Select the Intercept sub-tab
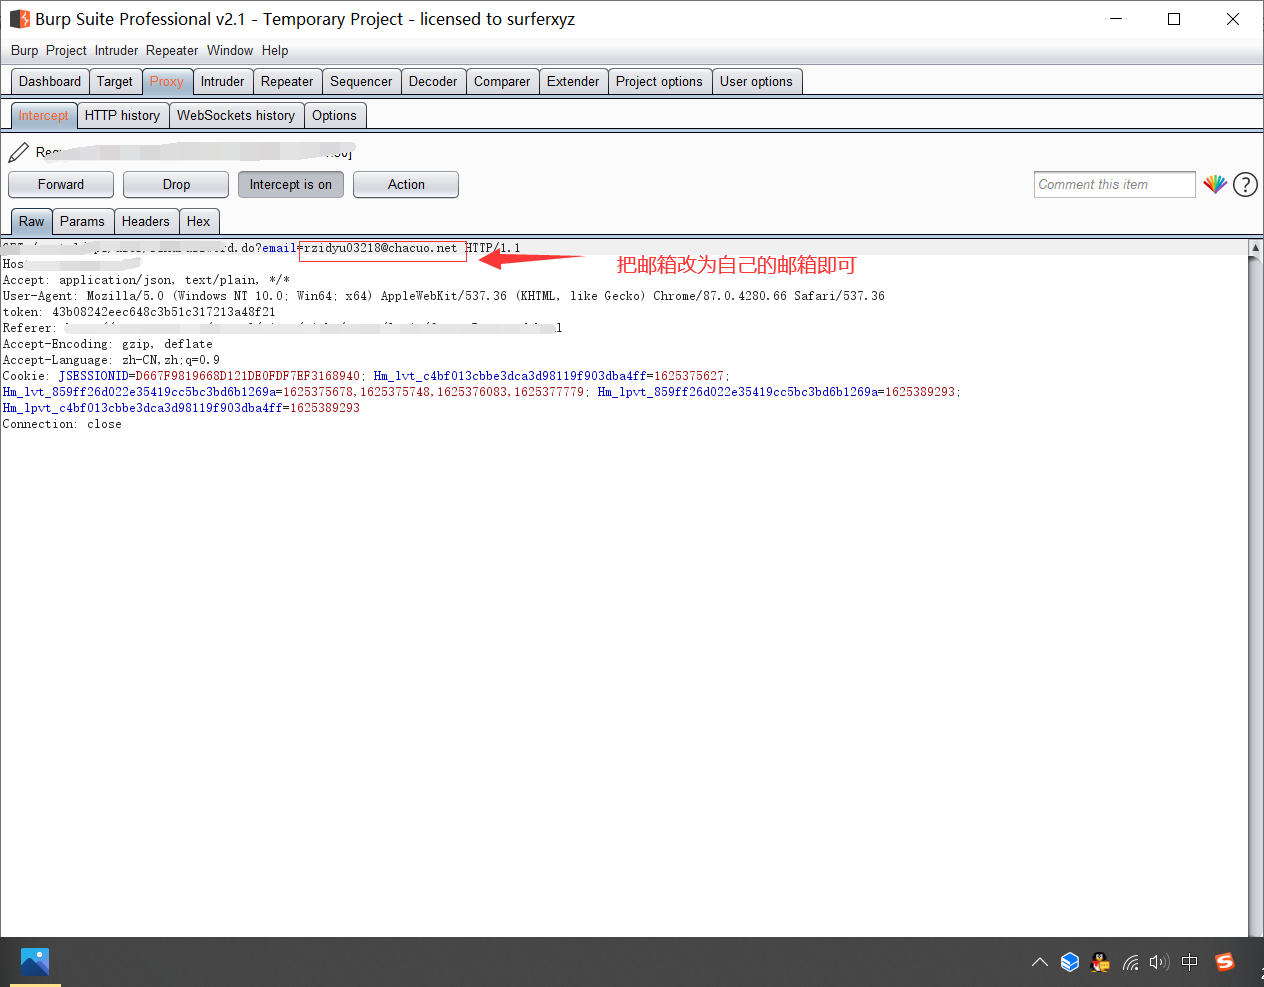Viewport: 1264px width, 987px height. (x=44, y=115)
